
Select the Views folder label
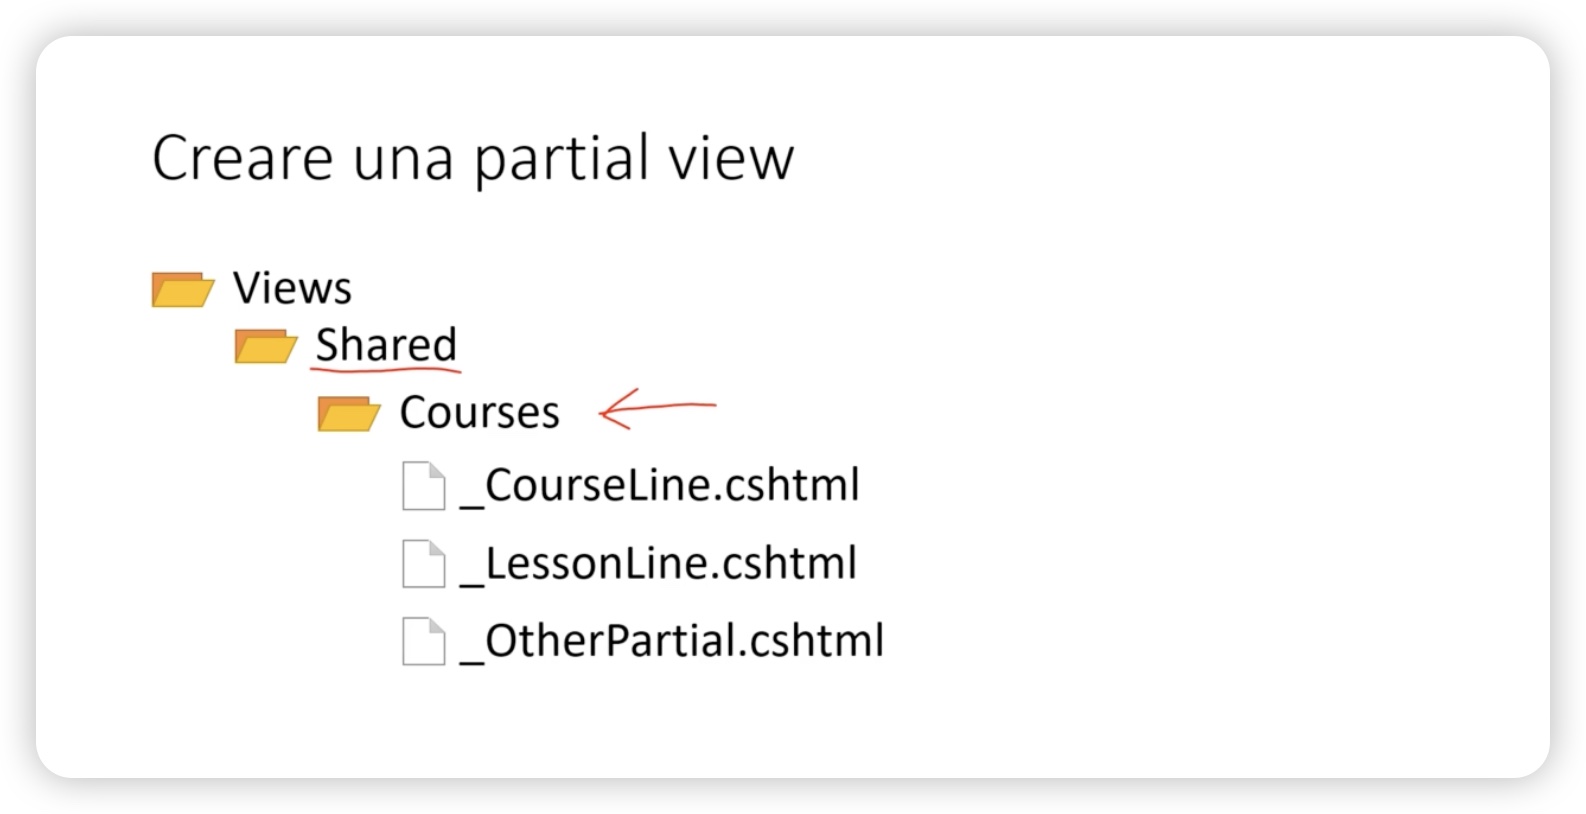coord(292,288)
